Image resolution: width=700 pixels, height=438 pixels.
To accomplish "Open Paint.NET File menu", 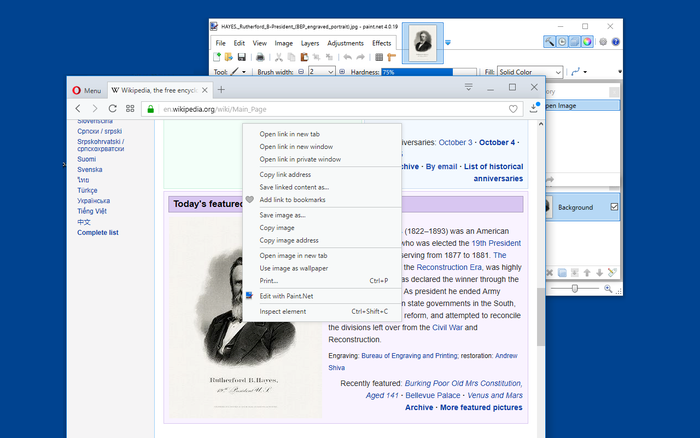I will coord(221,43).
